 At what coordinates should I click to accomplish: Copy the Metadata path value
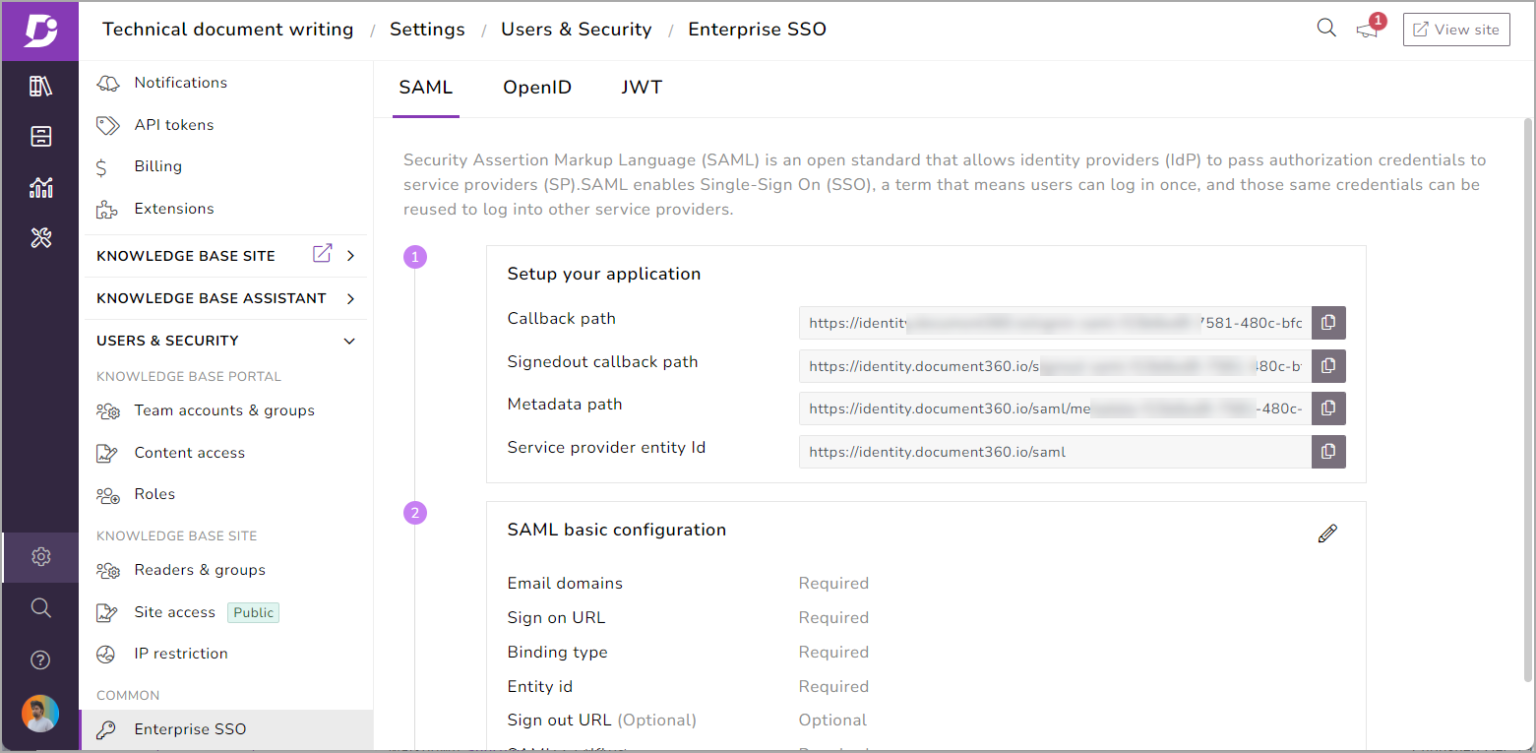(x=1328, y=408)
